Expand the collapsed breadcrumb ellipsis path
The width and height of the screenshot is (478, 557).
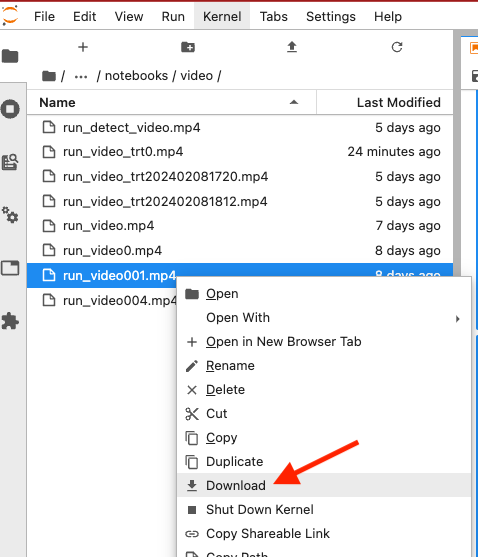pyautogui.click(x=81, y=76)
